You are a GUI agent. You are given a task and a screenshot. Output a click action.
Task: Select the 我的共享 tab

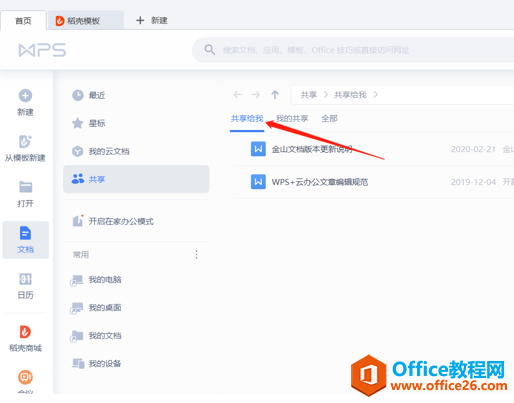pos(292,119)
